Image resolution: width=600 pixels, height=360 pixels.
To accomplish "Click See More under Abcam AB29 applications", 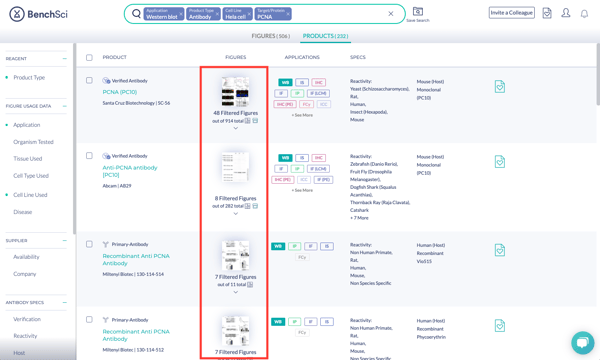I will (x=302, y=190).
